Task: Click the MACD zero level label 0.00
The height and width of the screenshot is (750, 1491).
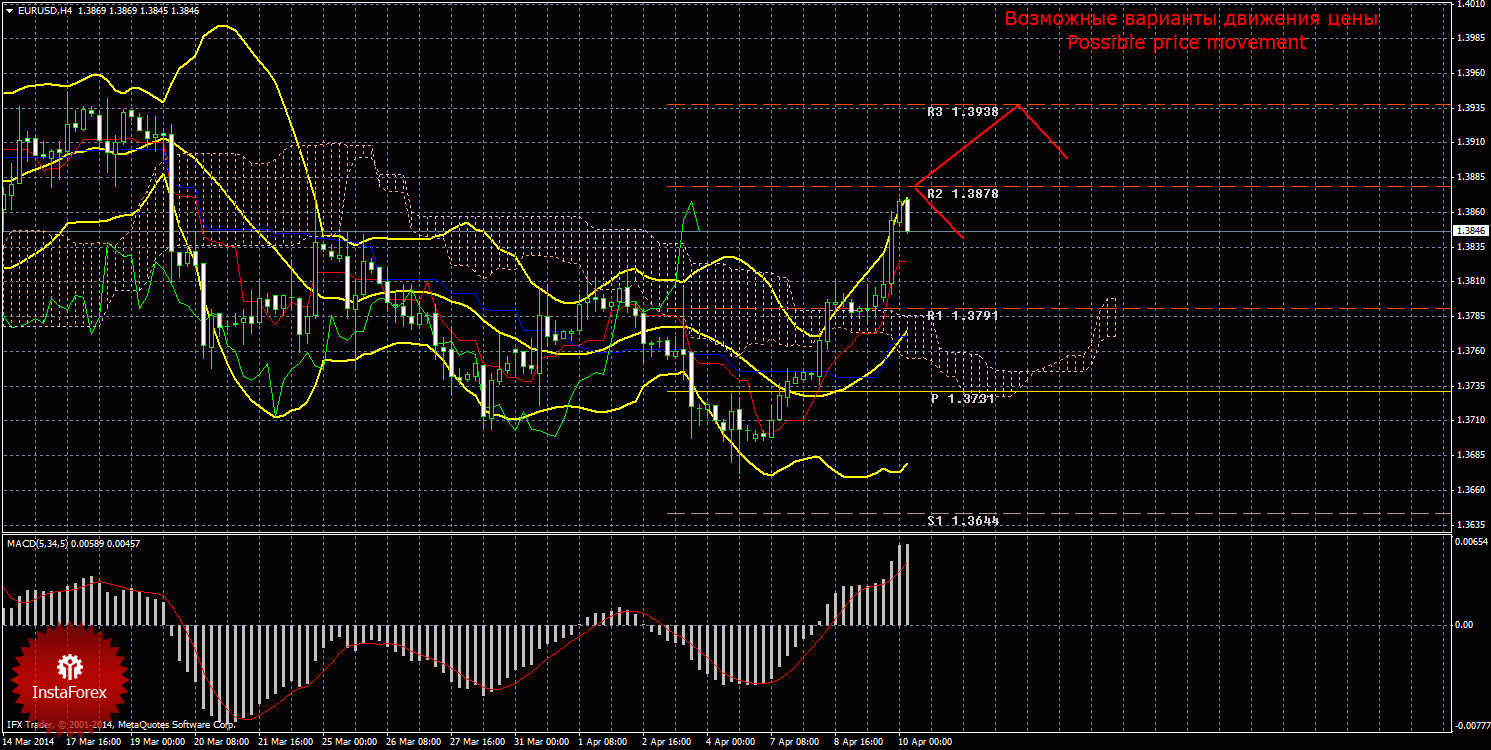Action: (1465, 625)
